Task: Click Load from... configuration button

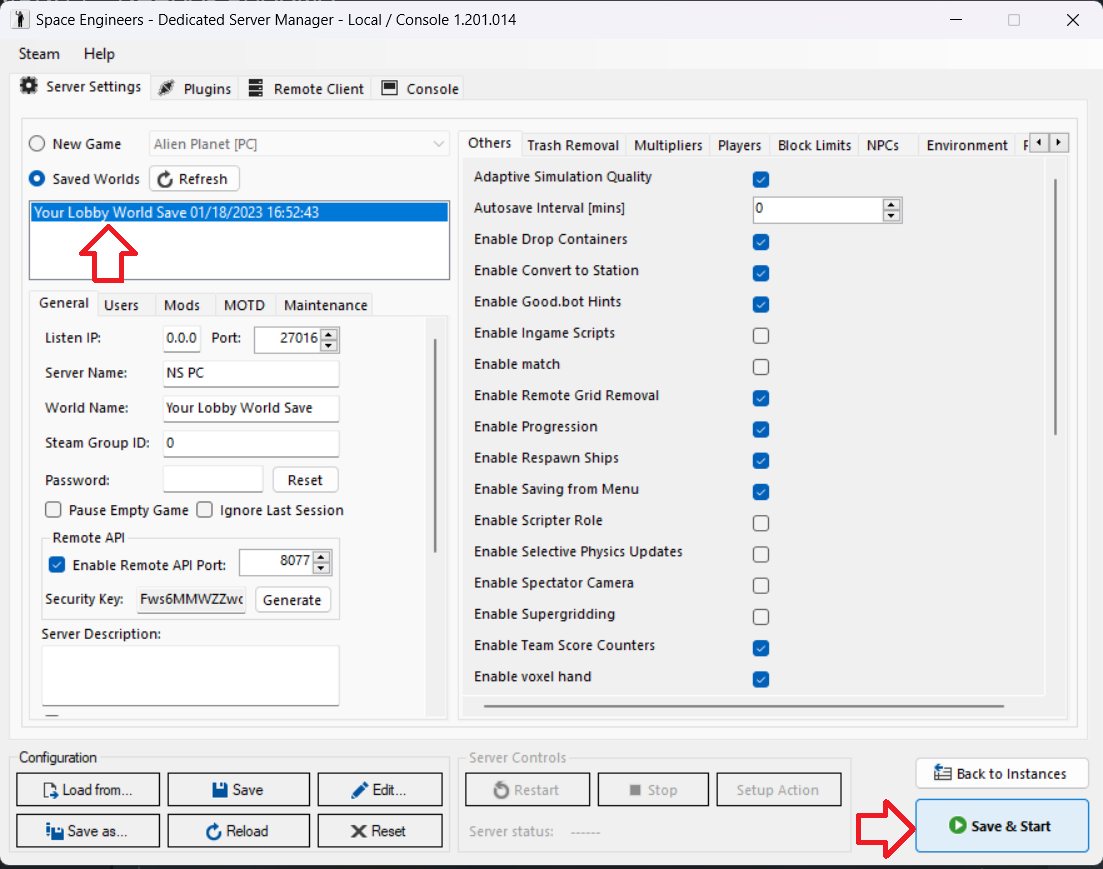Action: (x=88, y=790)
